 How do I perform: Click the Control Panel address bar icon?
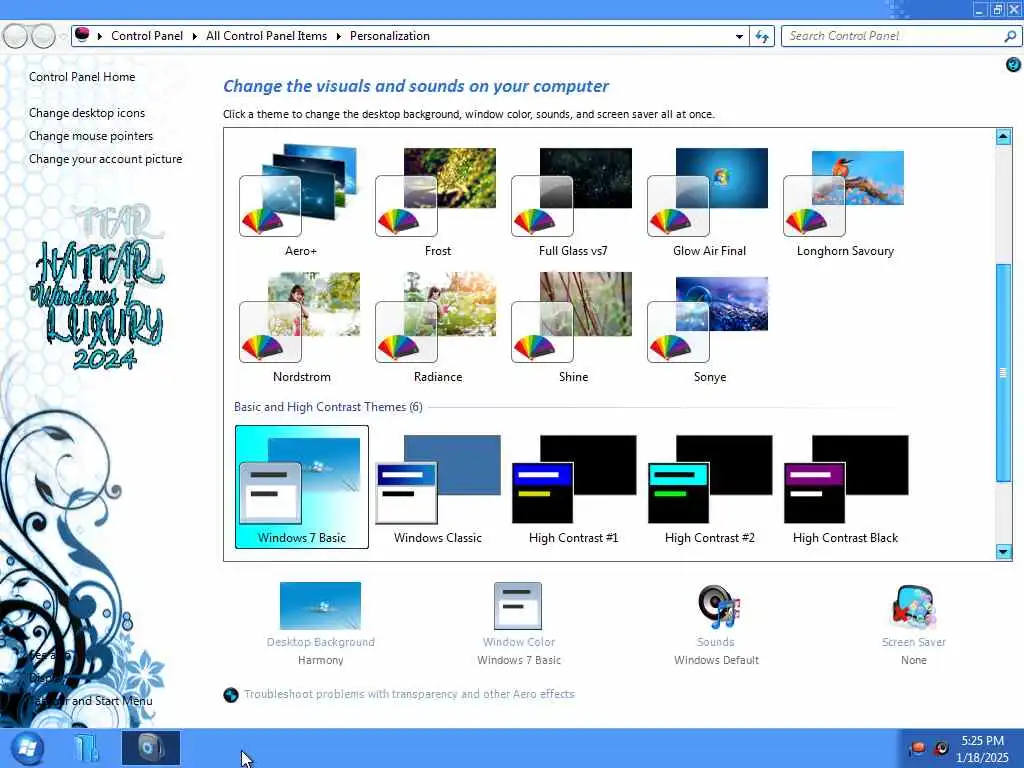[82, 35]
